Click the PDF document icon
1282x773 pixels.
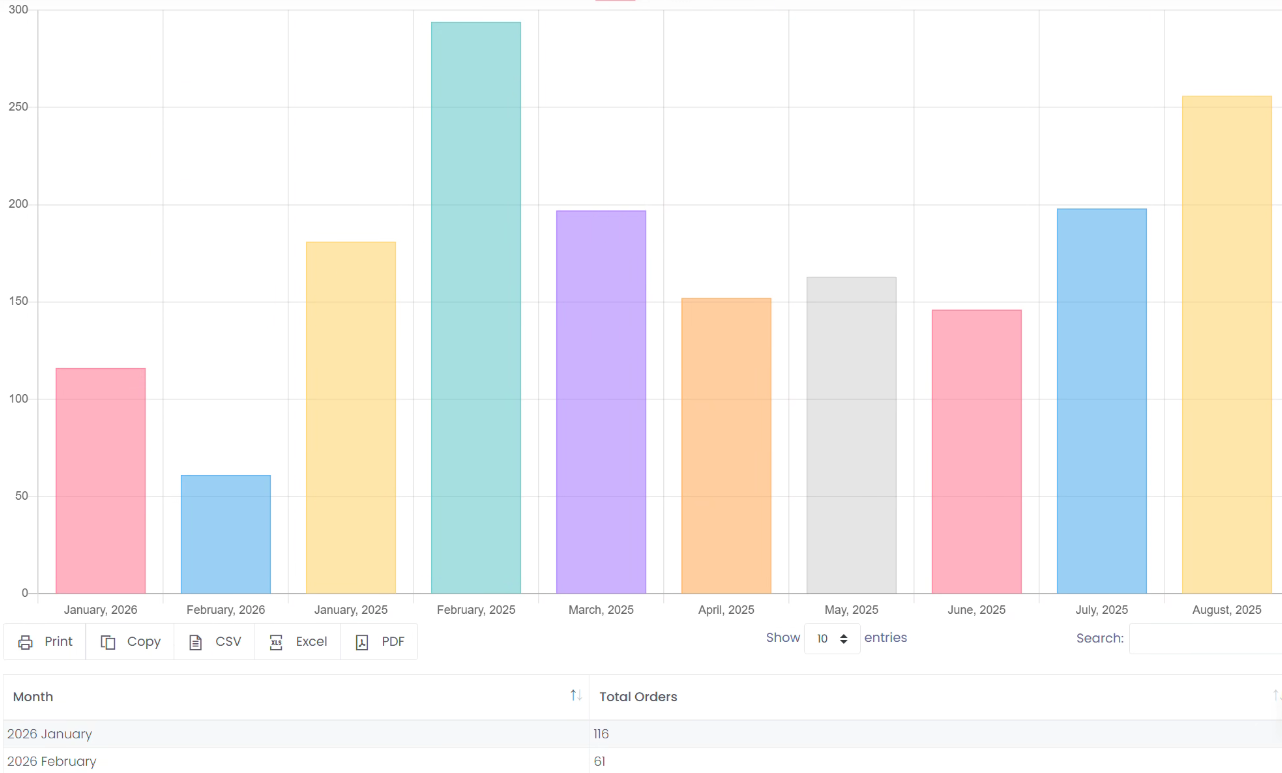pos(362,642)
